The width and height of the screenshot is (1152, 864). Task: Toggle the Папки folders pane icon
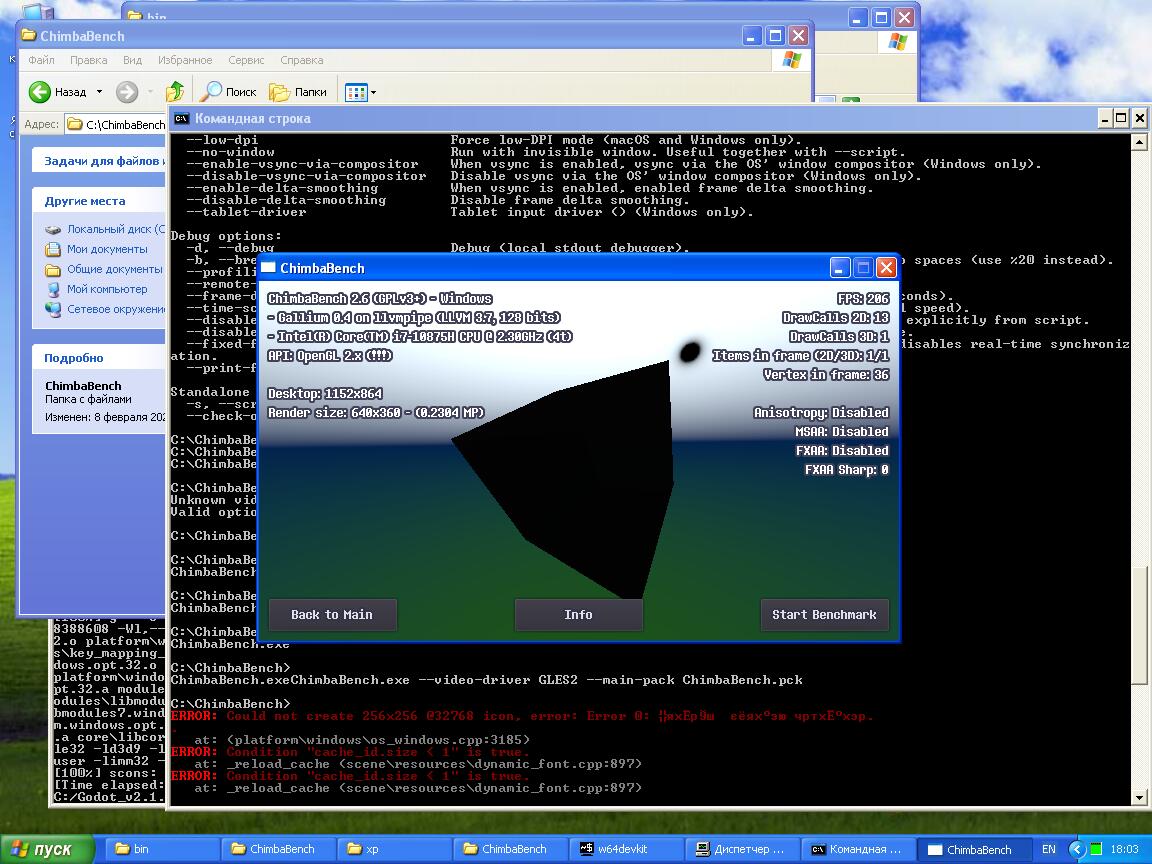click(280, 92)
